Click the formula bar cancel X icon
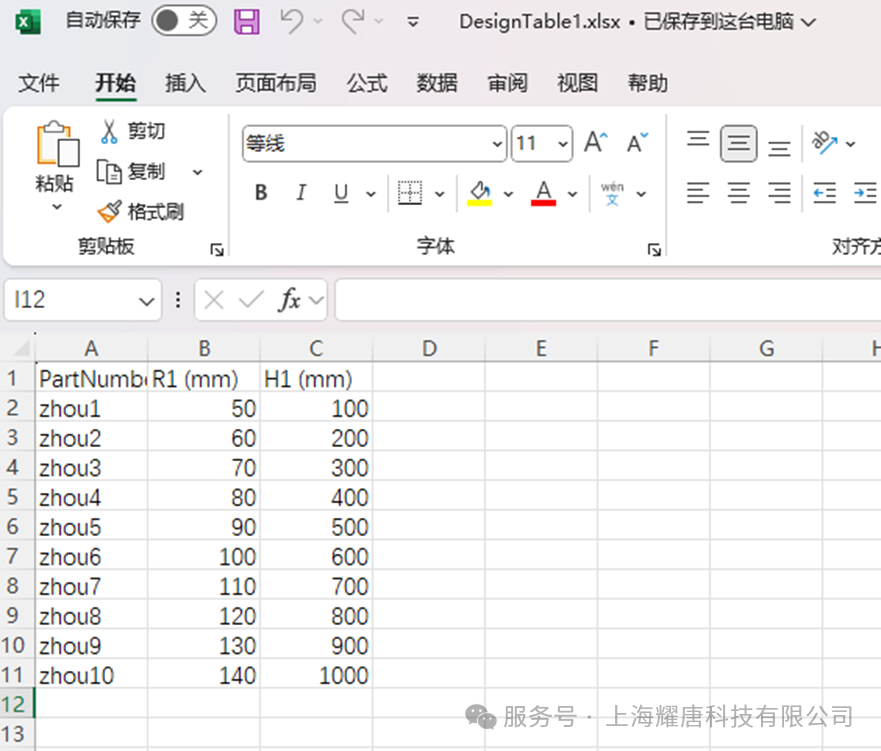 click(214, 300)
